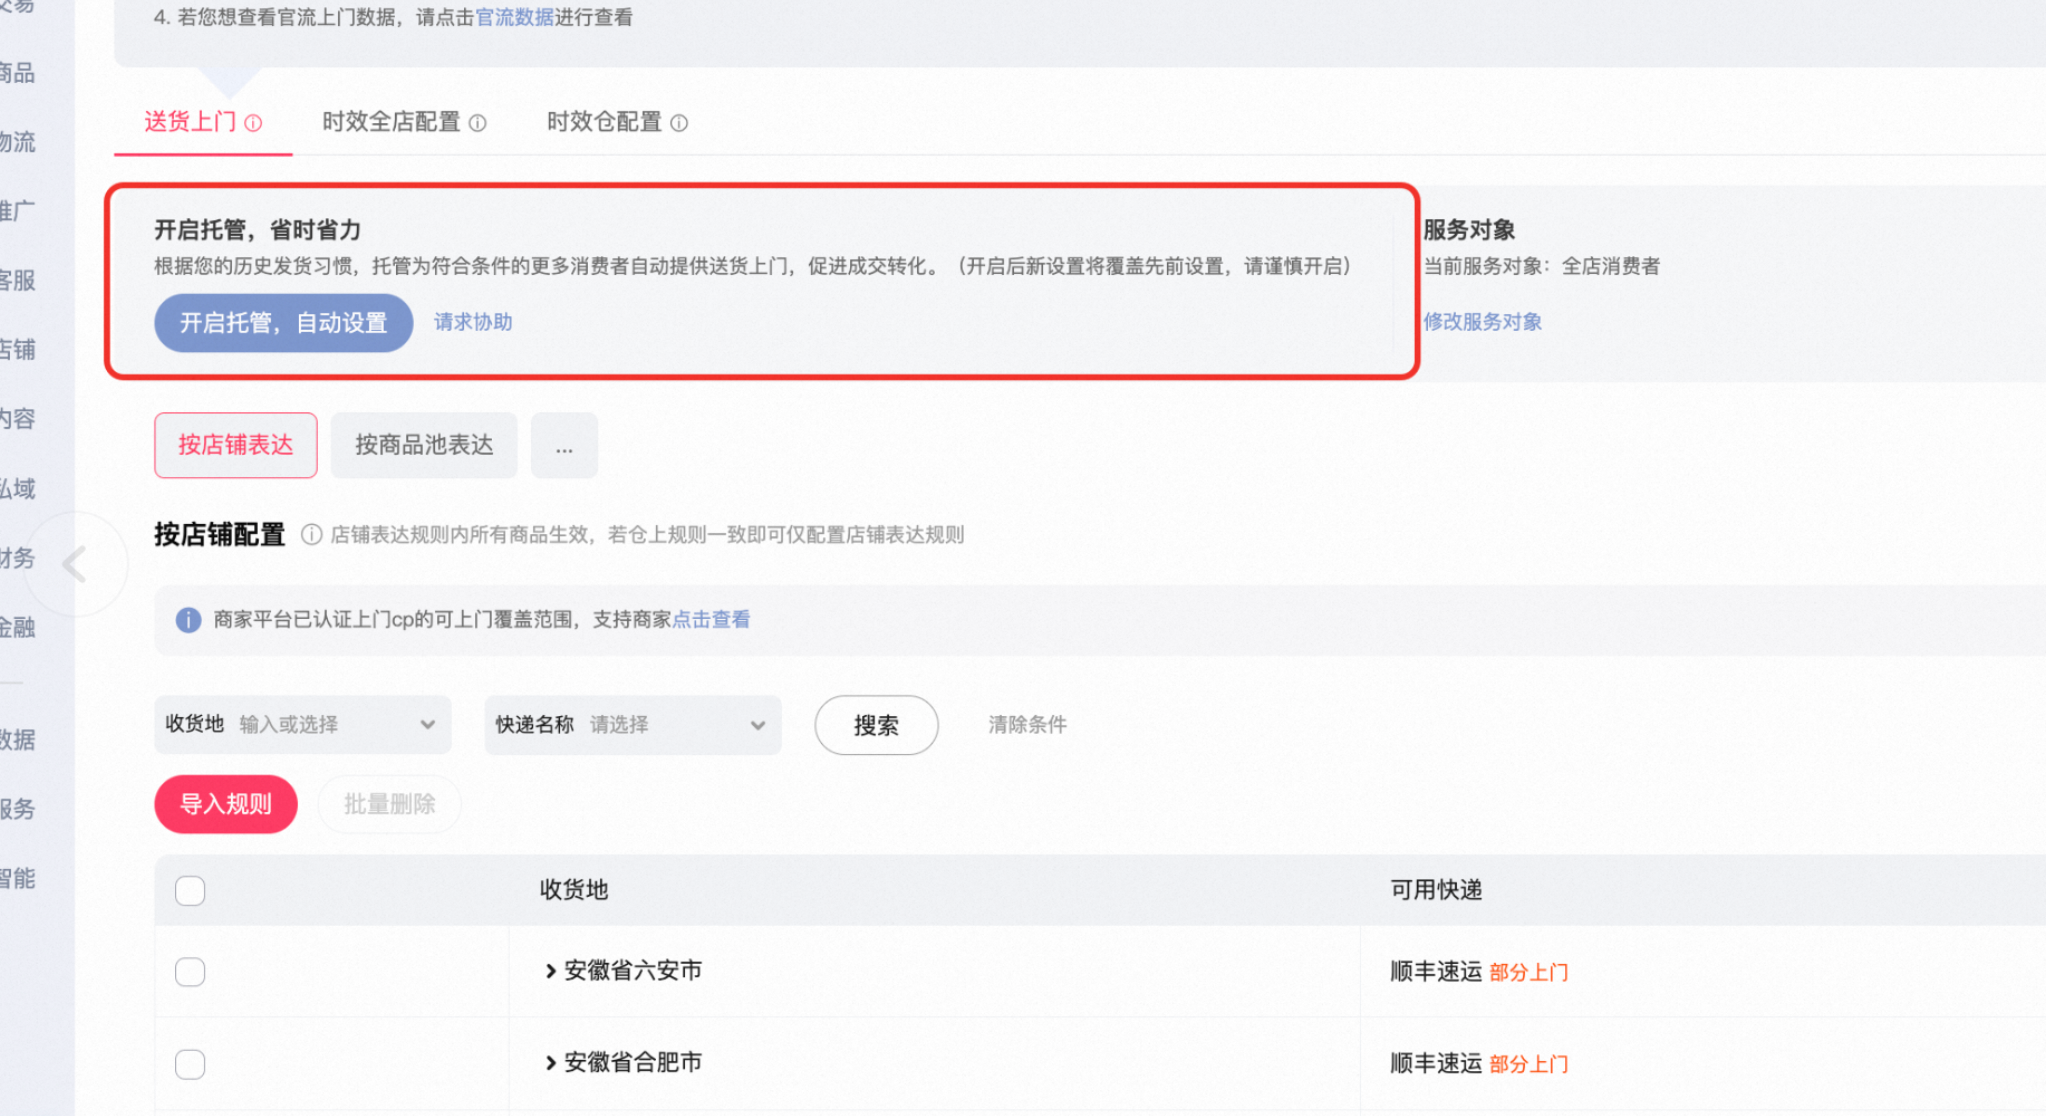Select 按店铺表达 option tab

coord(236,445)
